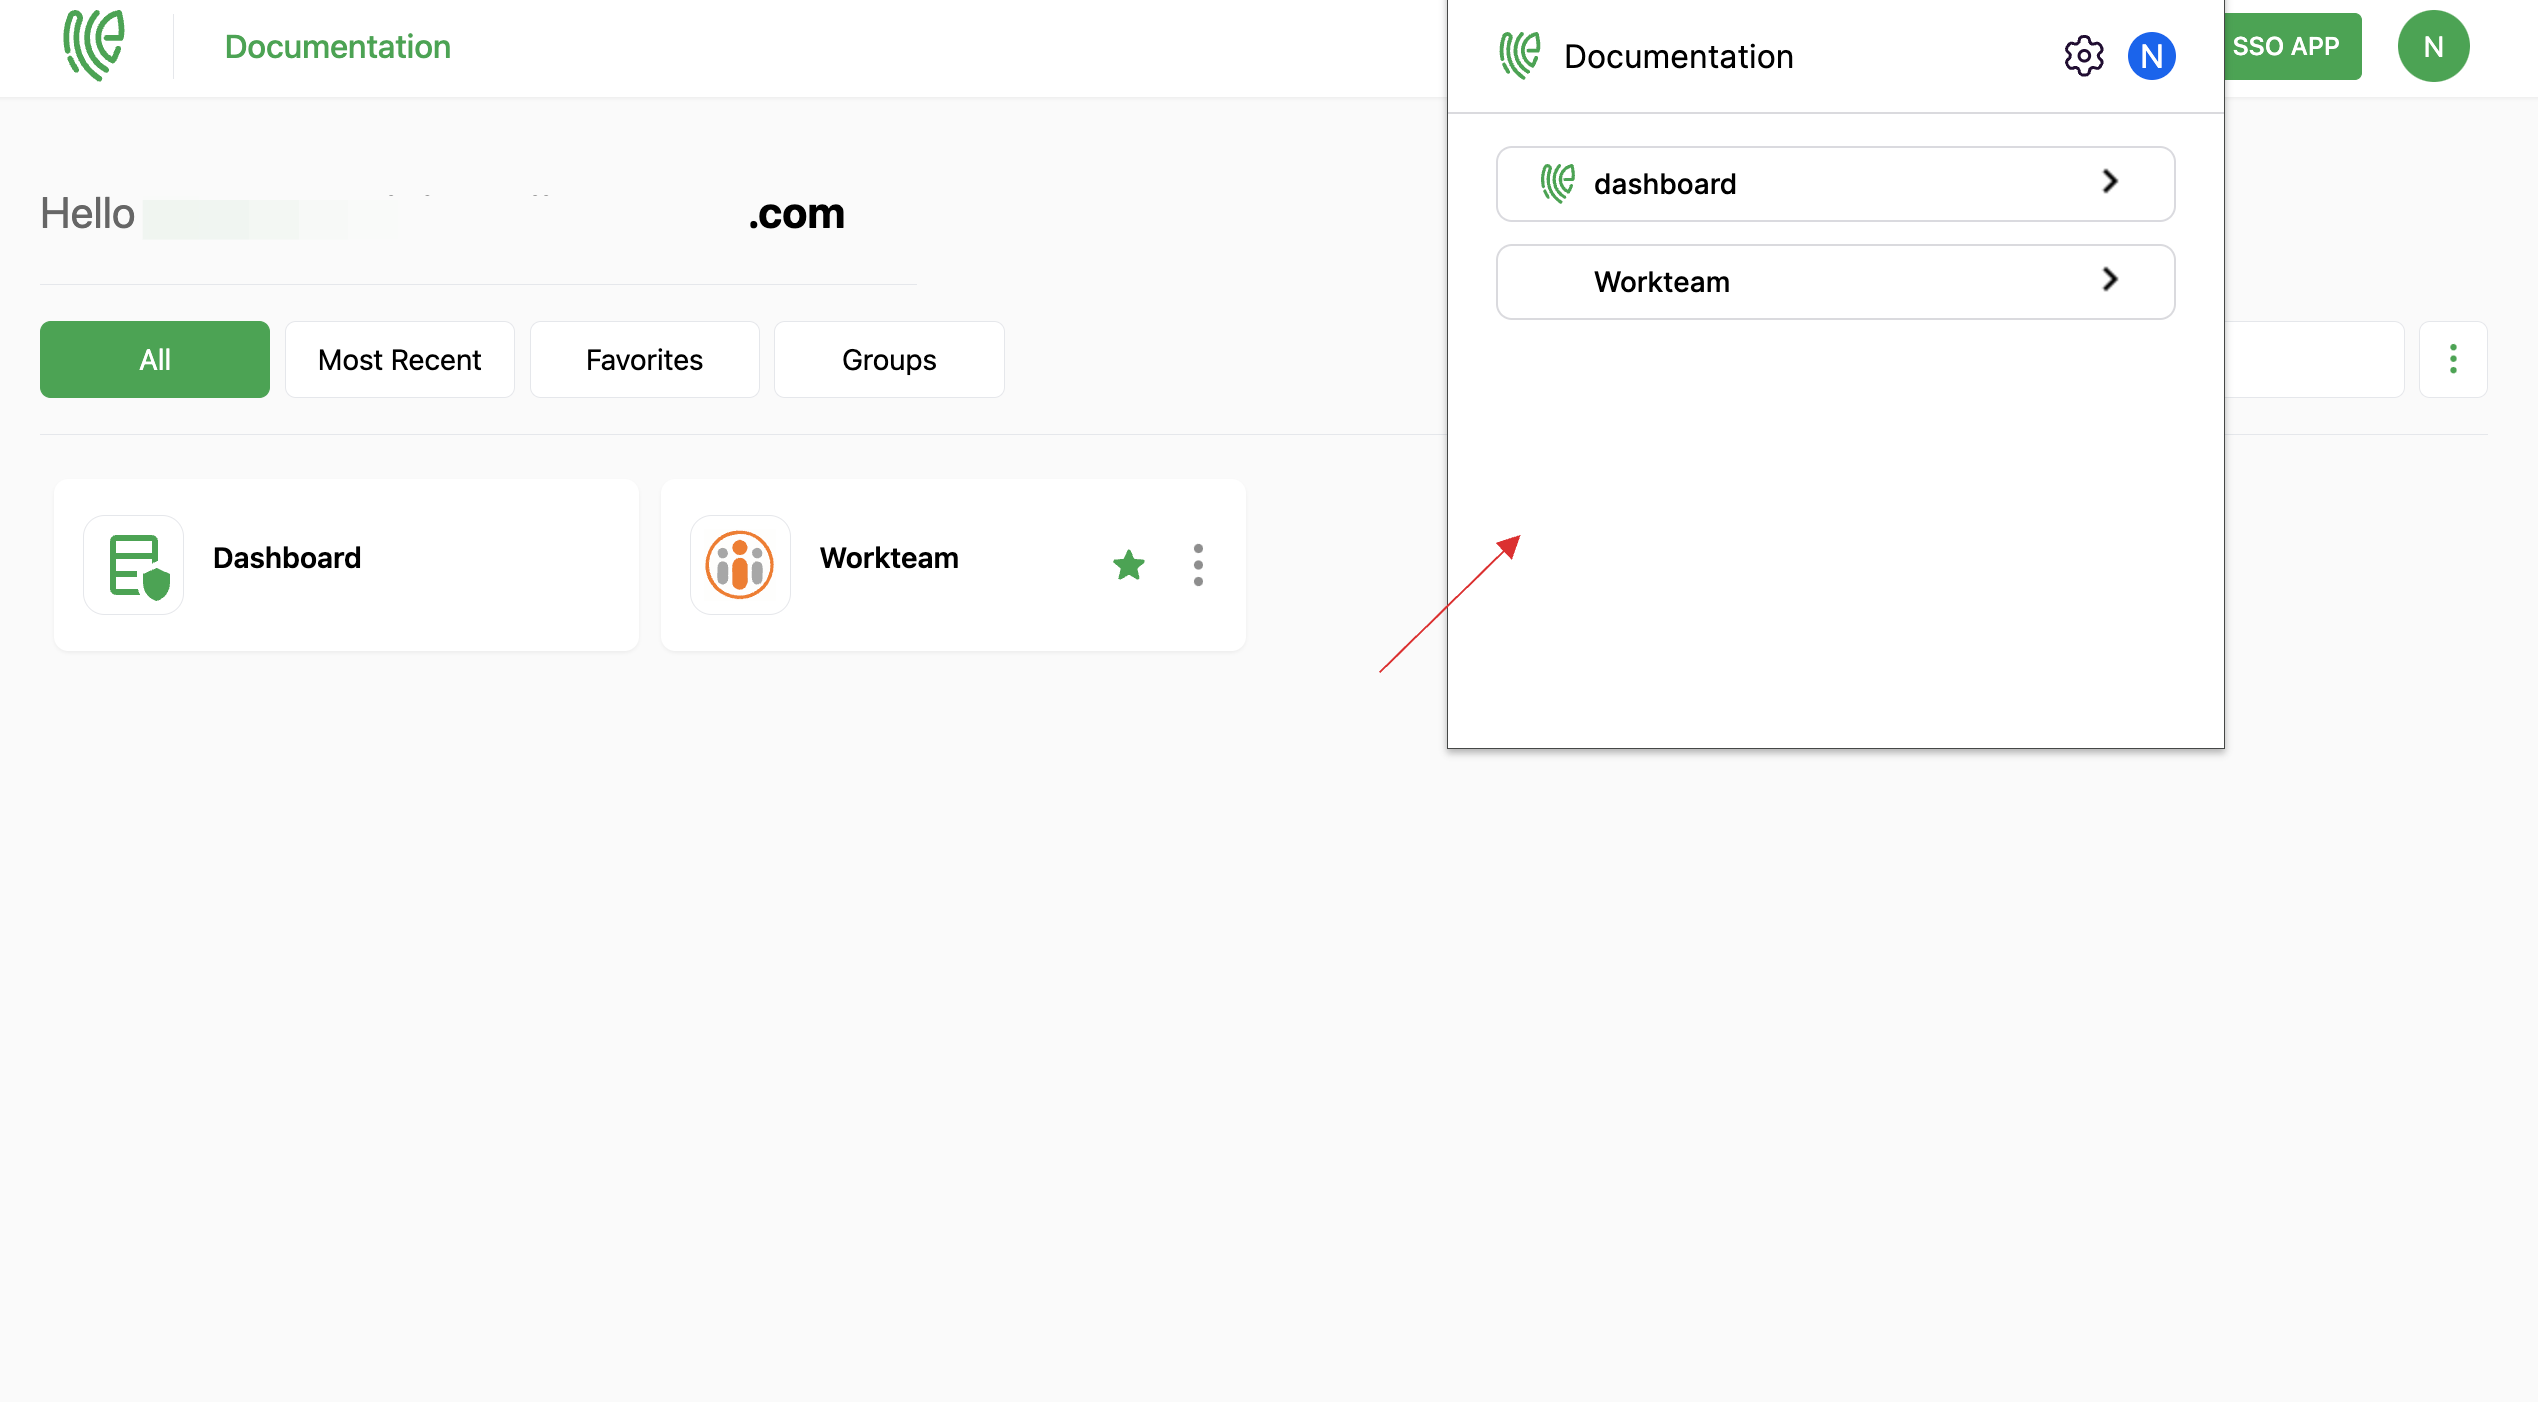Switch to the Favorites tab
Screen dimensions: 2538x1402
click(x=645, y=360)
